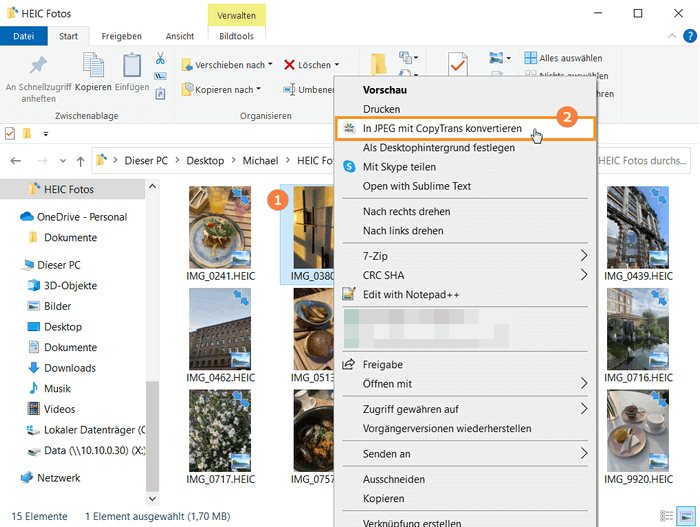Select the IMG_0717.HEIC thumbnail

click(220, 431)
